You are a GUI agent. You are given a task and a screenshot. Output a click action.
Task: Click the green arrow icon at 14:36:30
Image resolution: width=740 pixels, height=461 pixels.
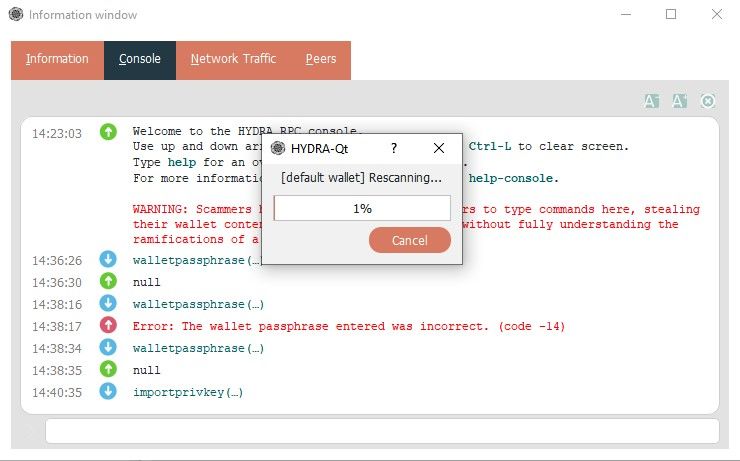(x=108, y=281)
